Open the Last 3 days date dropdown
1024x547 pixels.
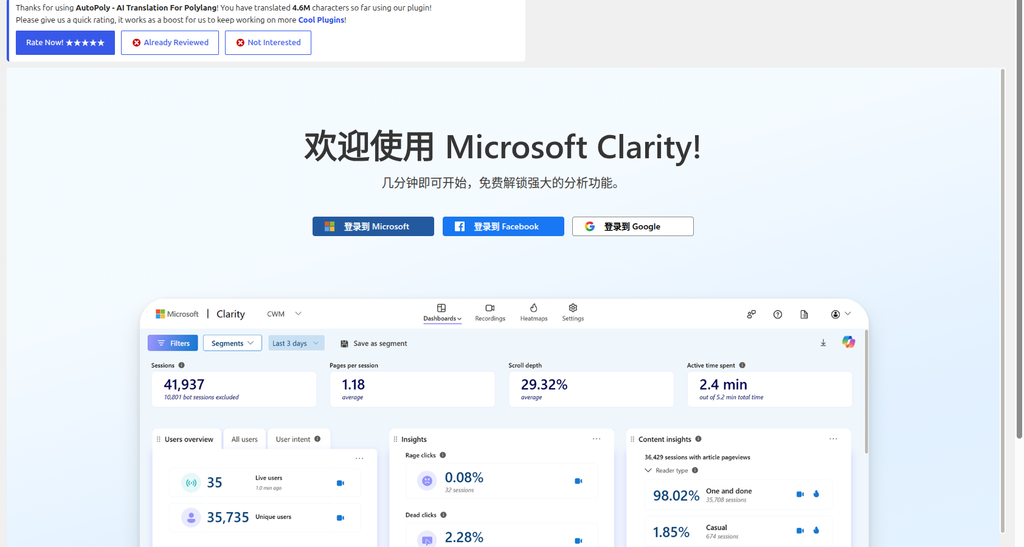tap(296, 343)
